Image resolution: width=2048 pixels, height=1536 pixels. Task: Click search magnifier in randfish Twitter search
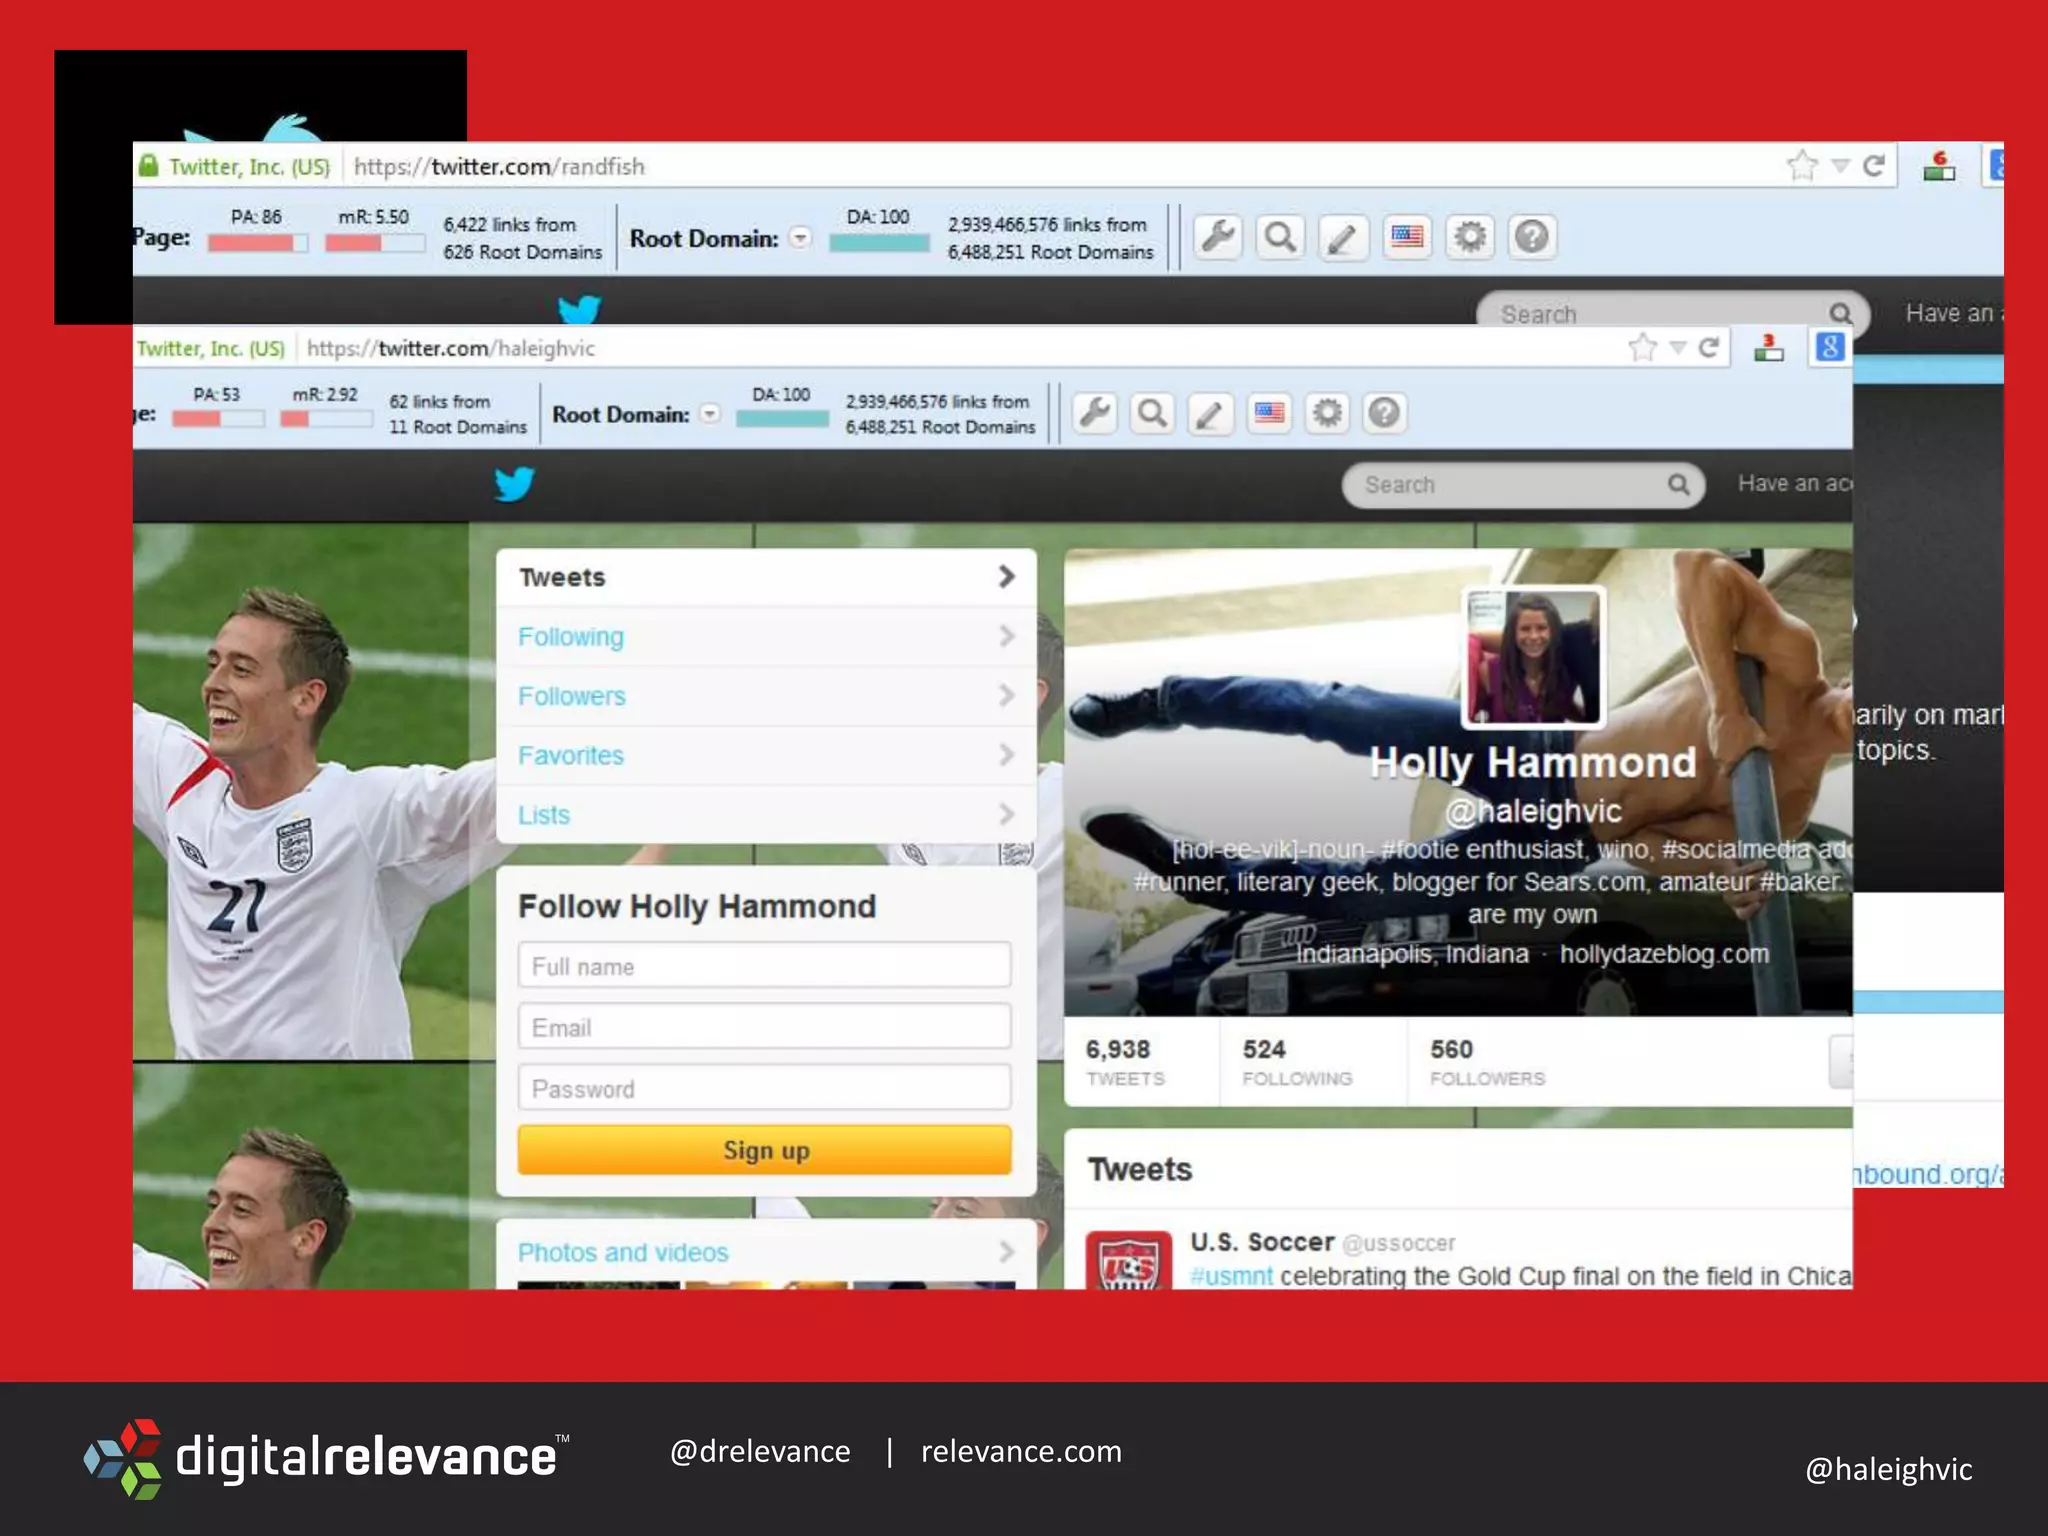(x=1841, y=313)
